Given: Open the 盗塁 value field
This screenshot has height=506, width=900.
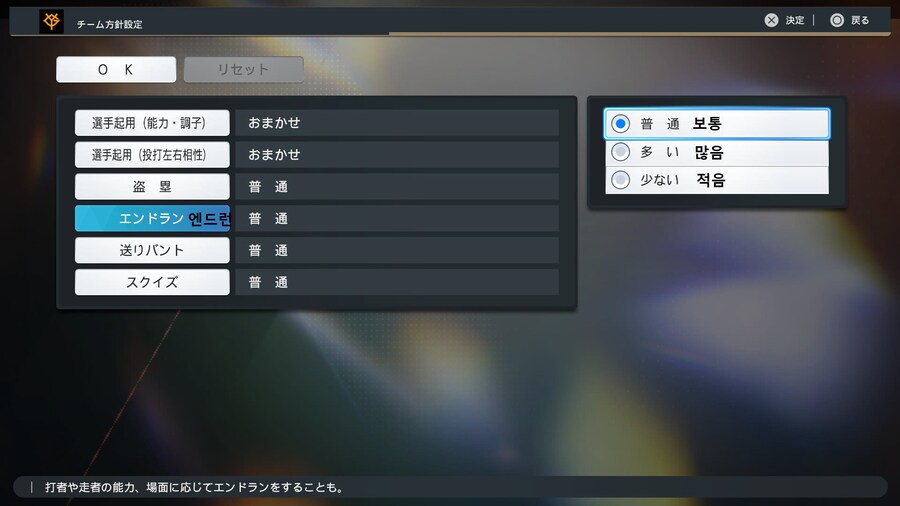Looking at the screenshot, I should (x=396, y=187).
